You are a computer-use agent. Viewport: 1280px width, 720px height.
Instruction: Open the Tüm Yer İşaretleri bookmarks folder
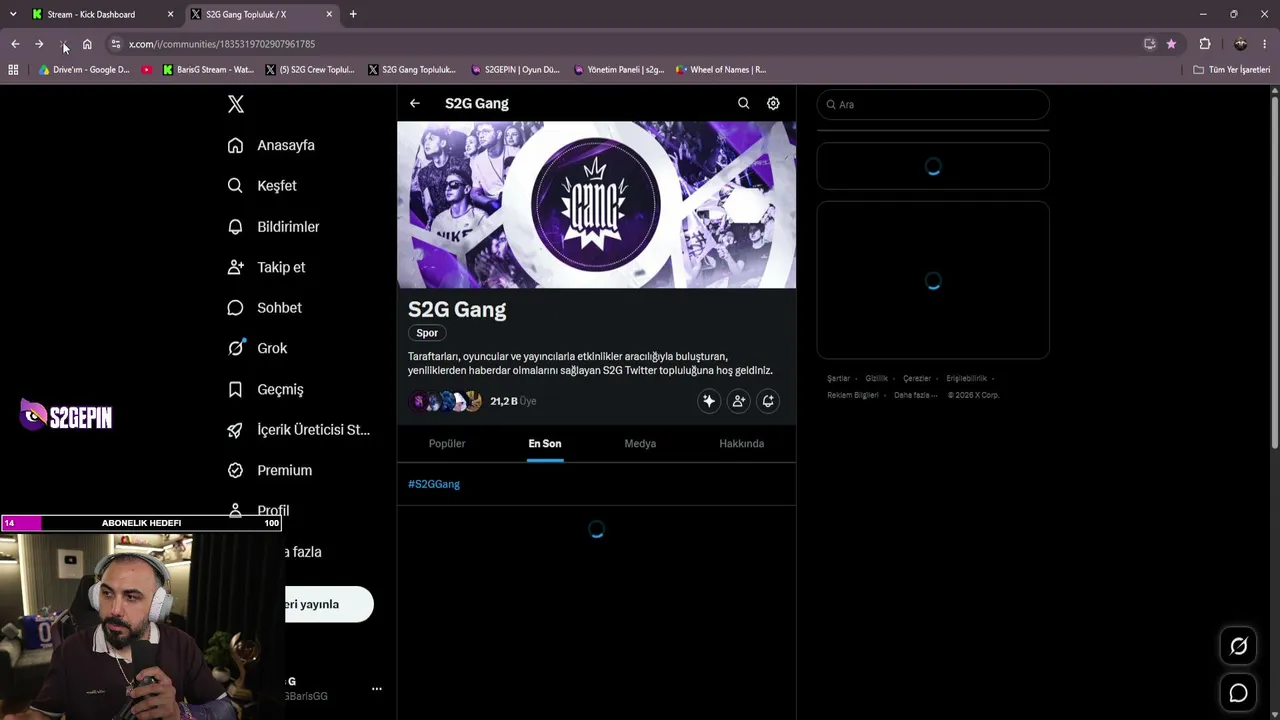point(1232,70)
